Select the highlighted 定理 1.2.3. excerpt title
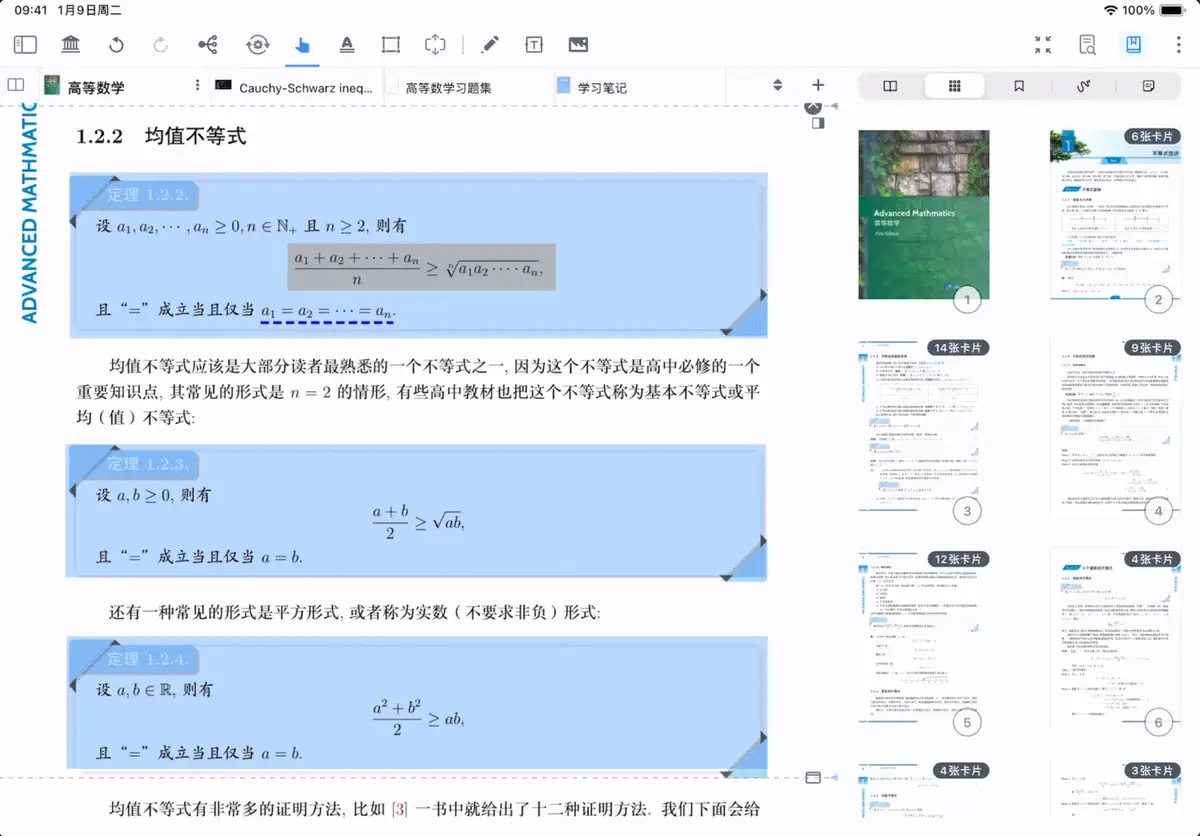This screenshot has height=836, width=1200. [x=147, y=464]
